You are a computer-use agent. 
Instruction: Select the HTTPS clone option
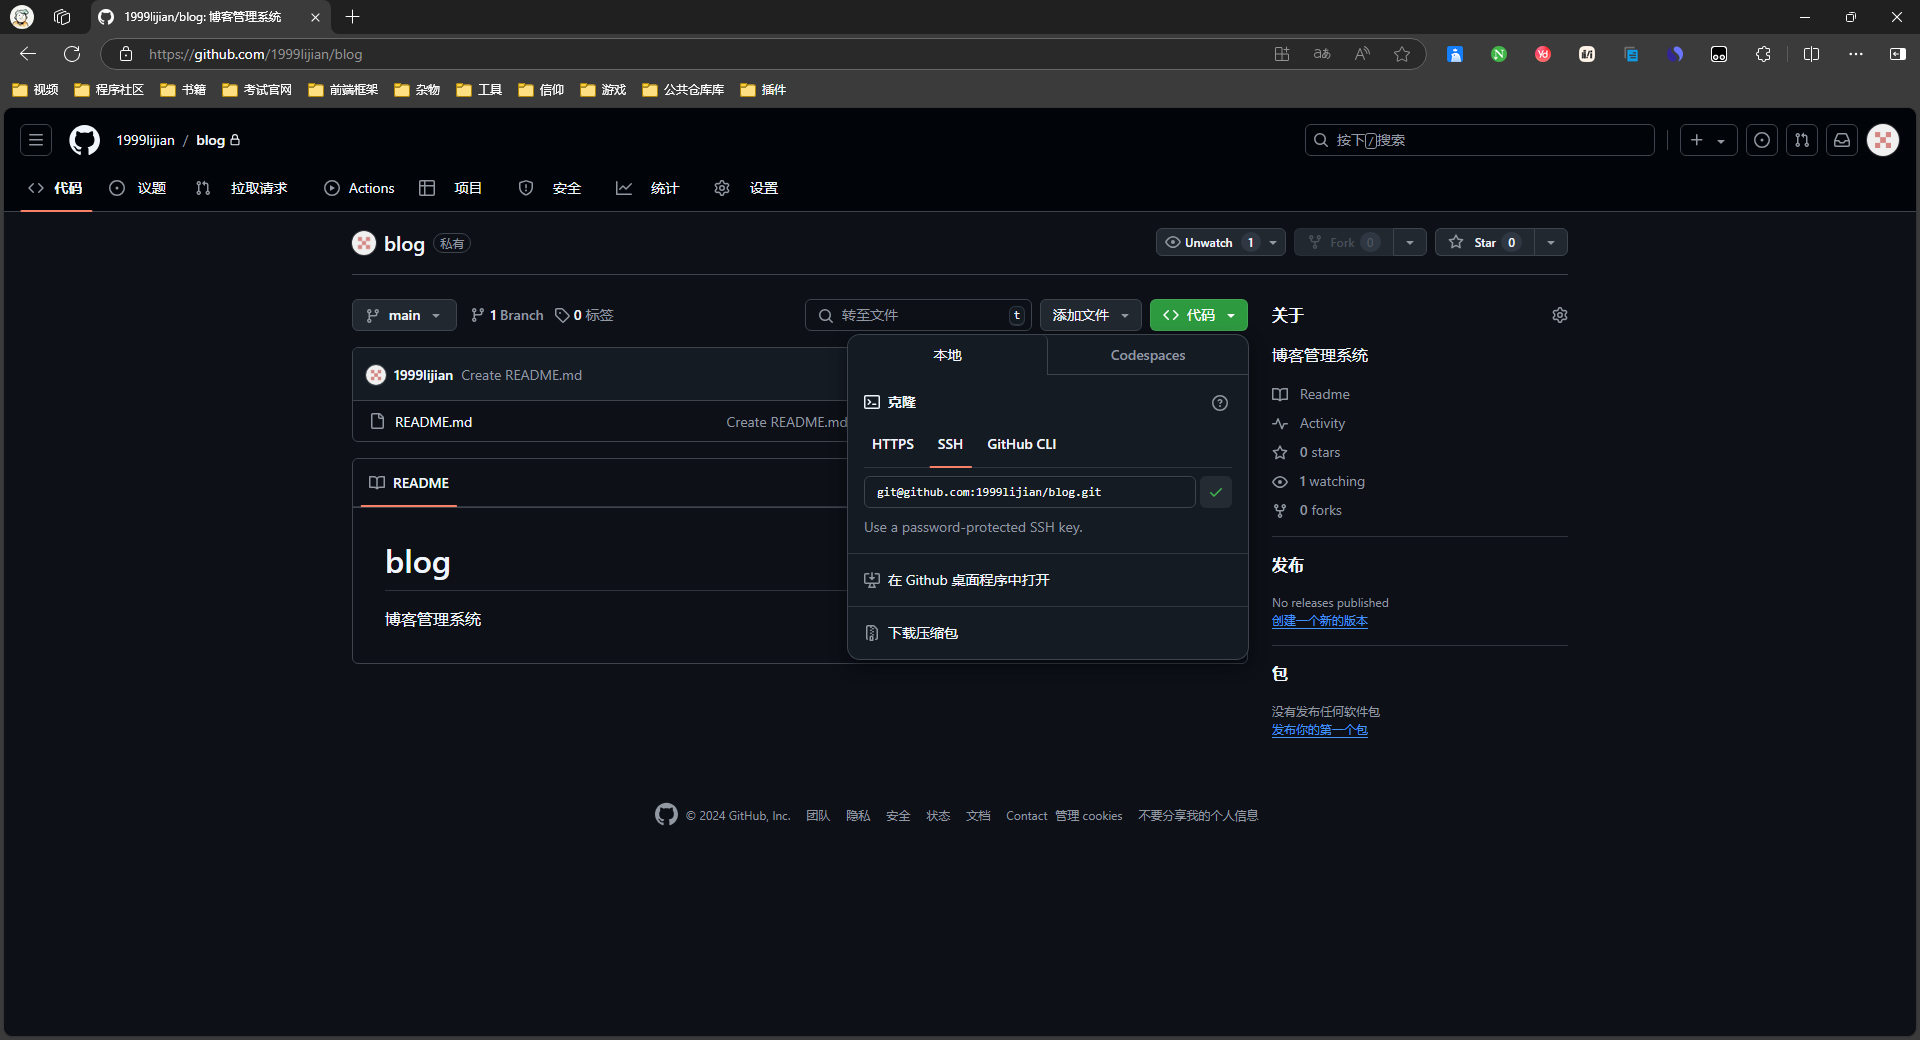tap(893, 444)
